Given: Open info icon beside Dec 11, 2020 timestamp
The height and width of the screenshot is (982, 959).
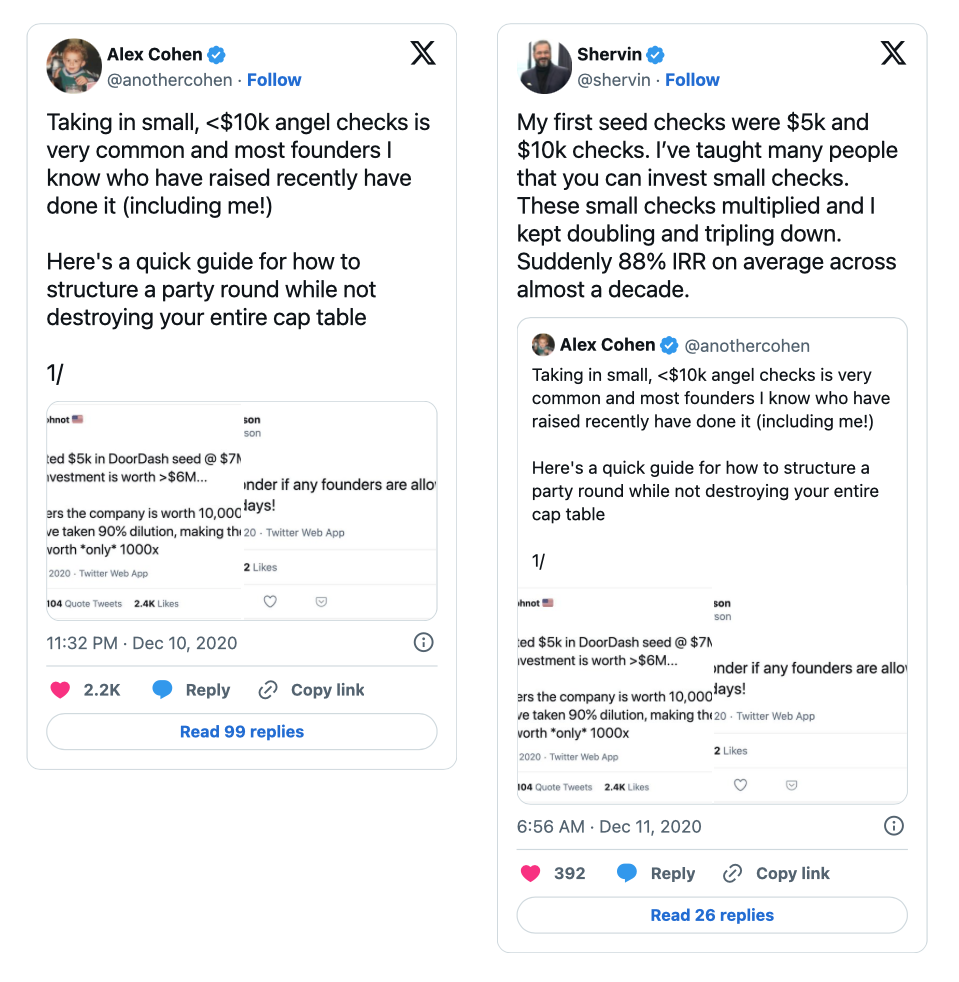Looking at the screenshot, I should tap(894, 826).
